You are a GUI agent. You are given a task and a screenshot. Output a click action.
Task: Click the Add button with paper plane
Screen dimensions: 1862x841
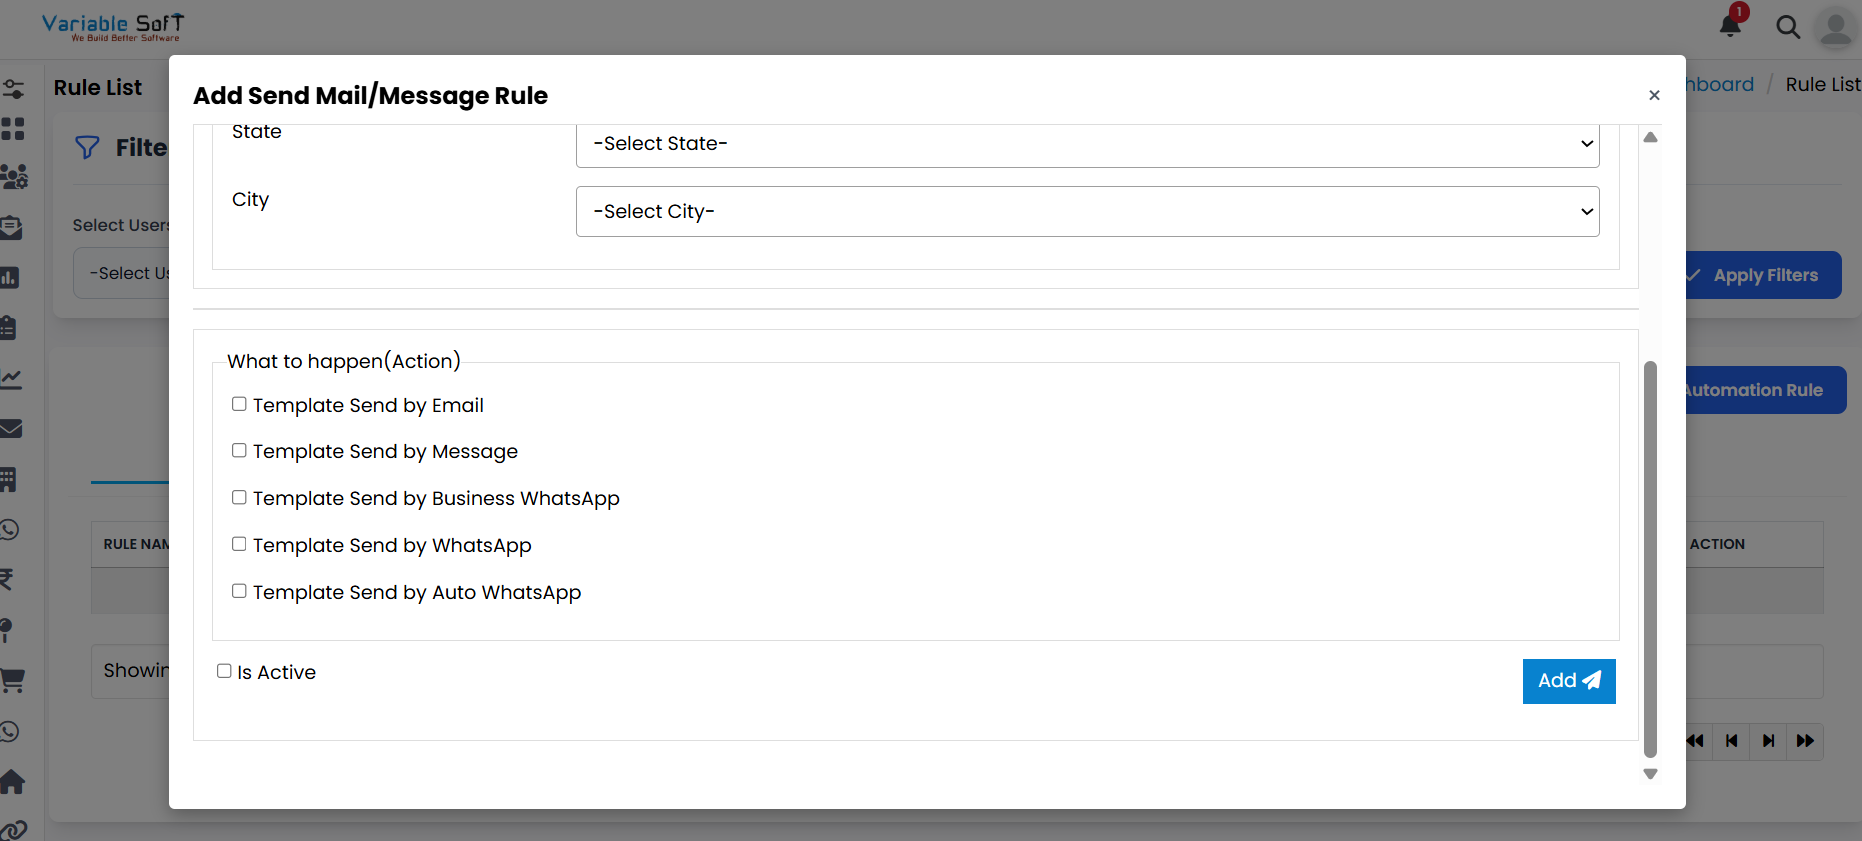pyautogui.click(x=1569, y=681)
